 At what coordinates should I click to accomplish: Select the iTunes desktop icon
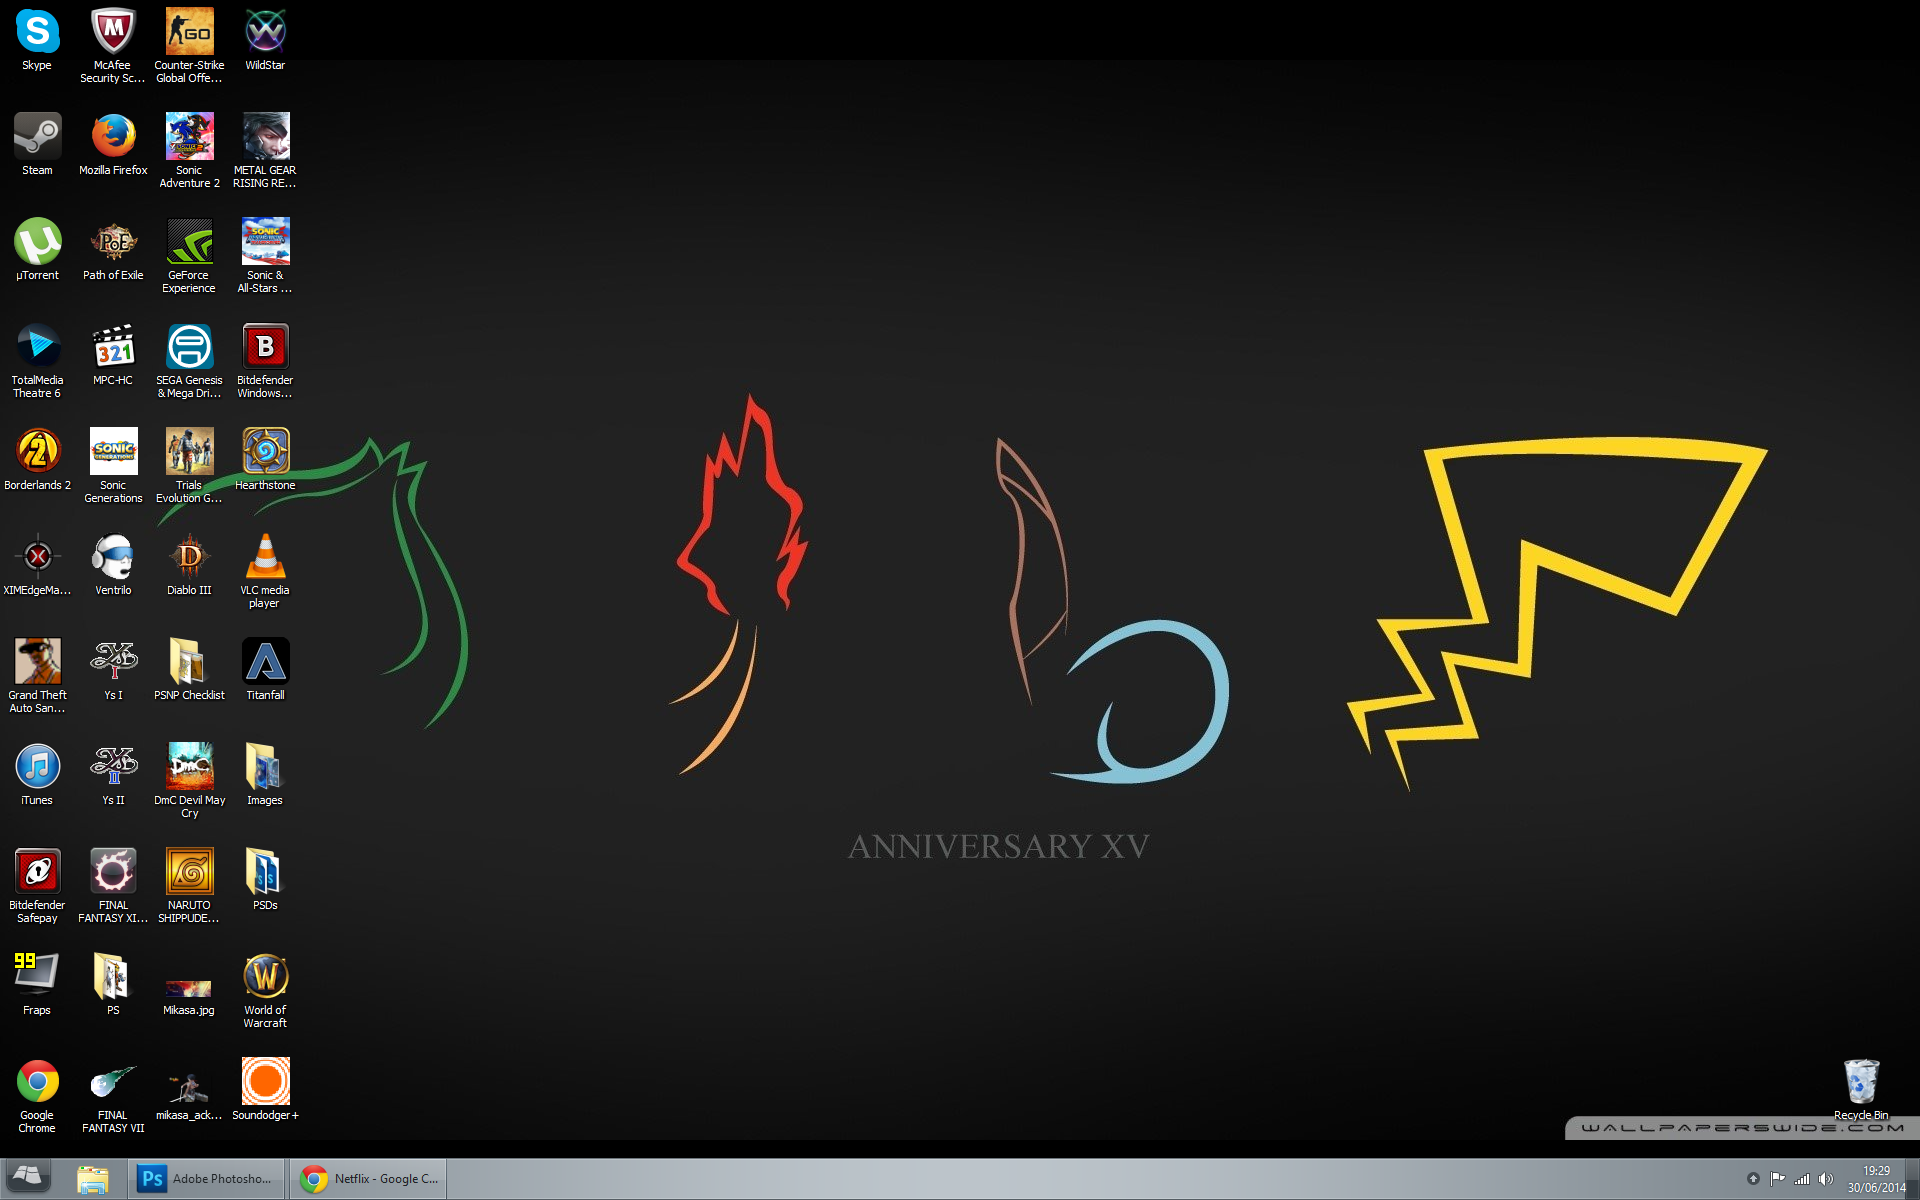(37, 767)
